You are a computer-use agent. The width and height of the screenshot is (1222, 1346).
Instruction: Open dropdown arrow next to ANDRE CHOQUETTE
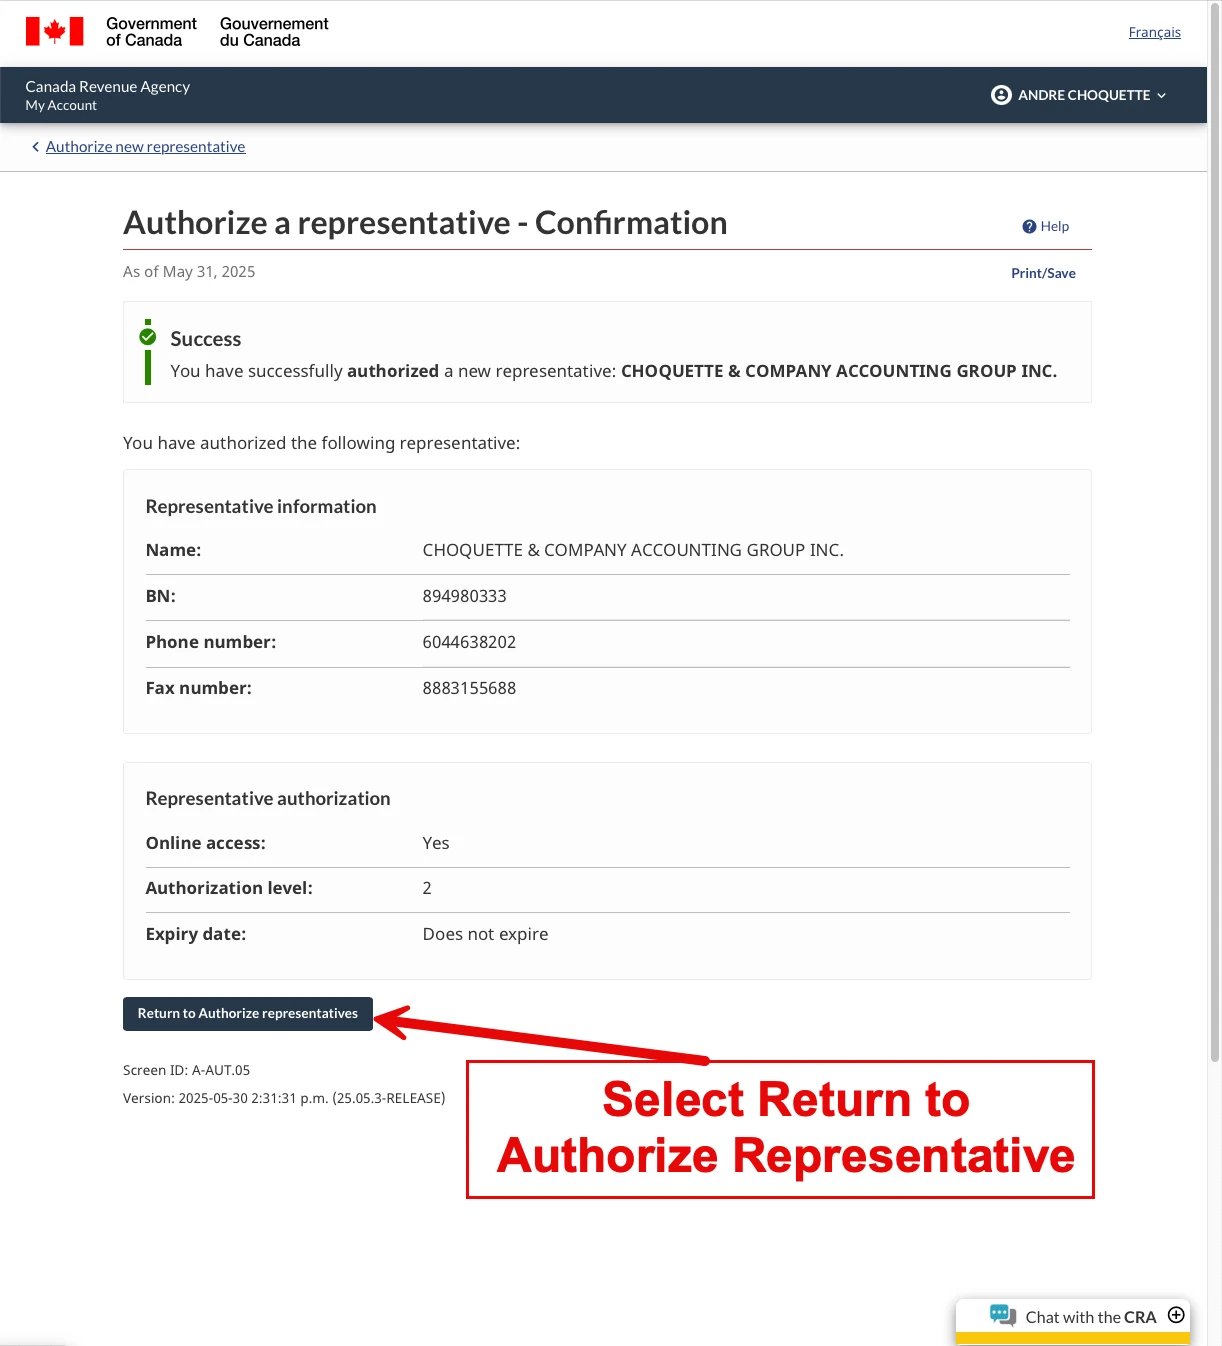pyautogui.click(x=1162, y=96)
